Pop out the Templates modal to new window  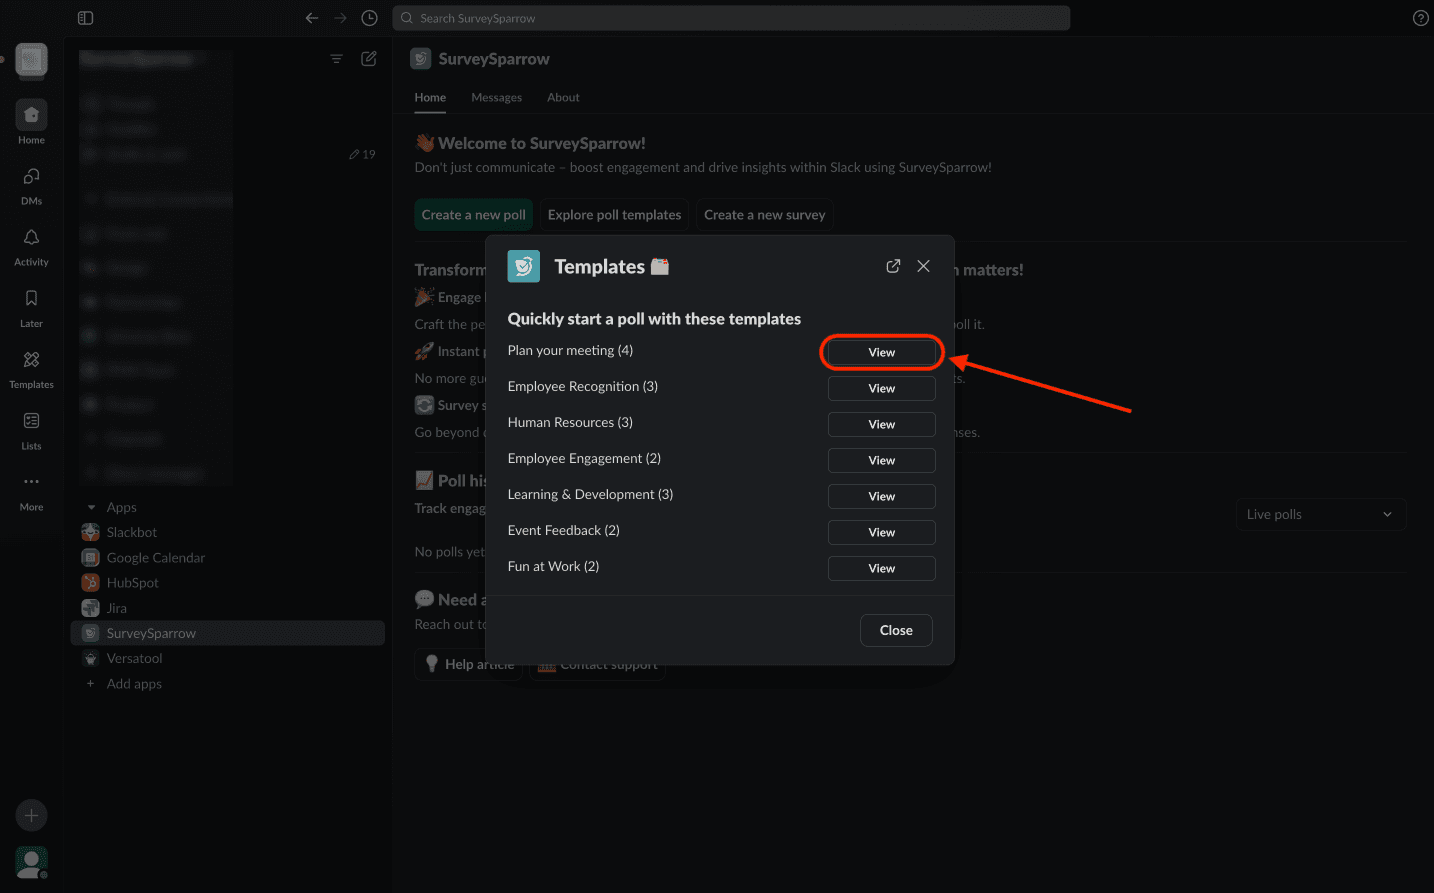click(893, 266)
